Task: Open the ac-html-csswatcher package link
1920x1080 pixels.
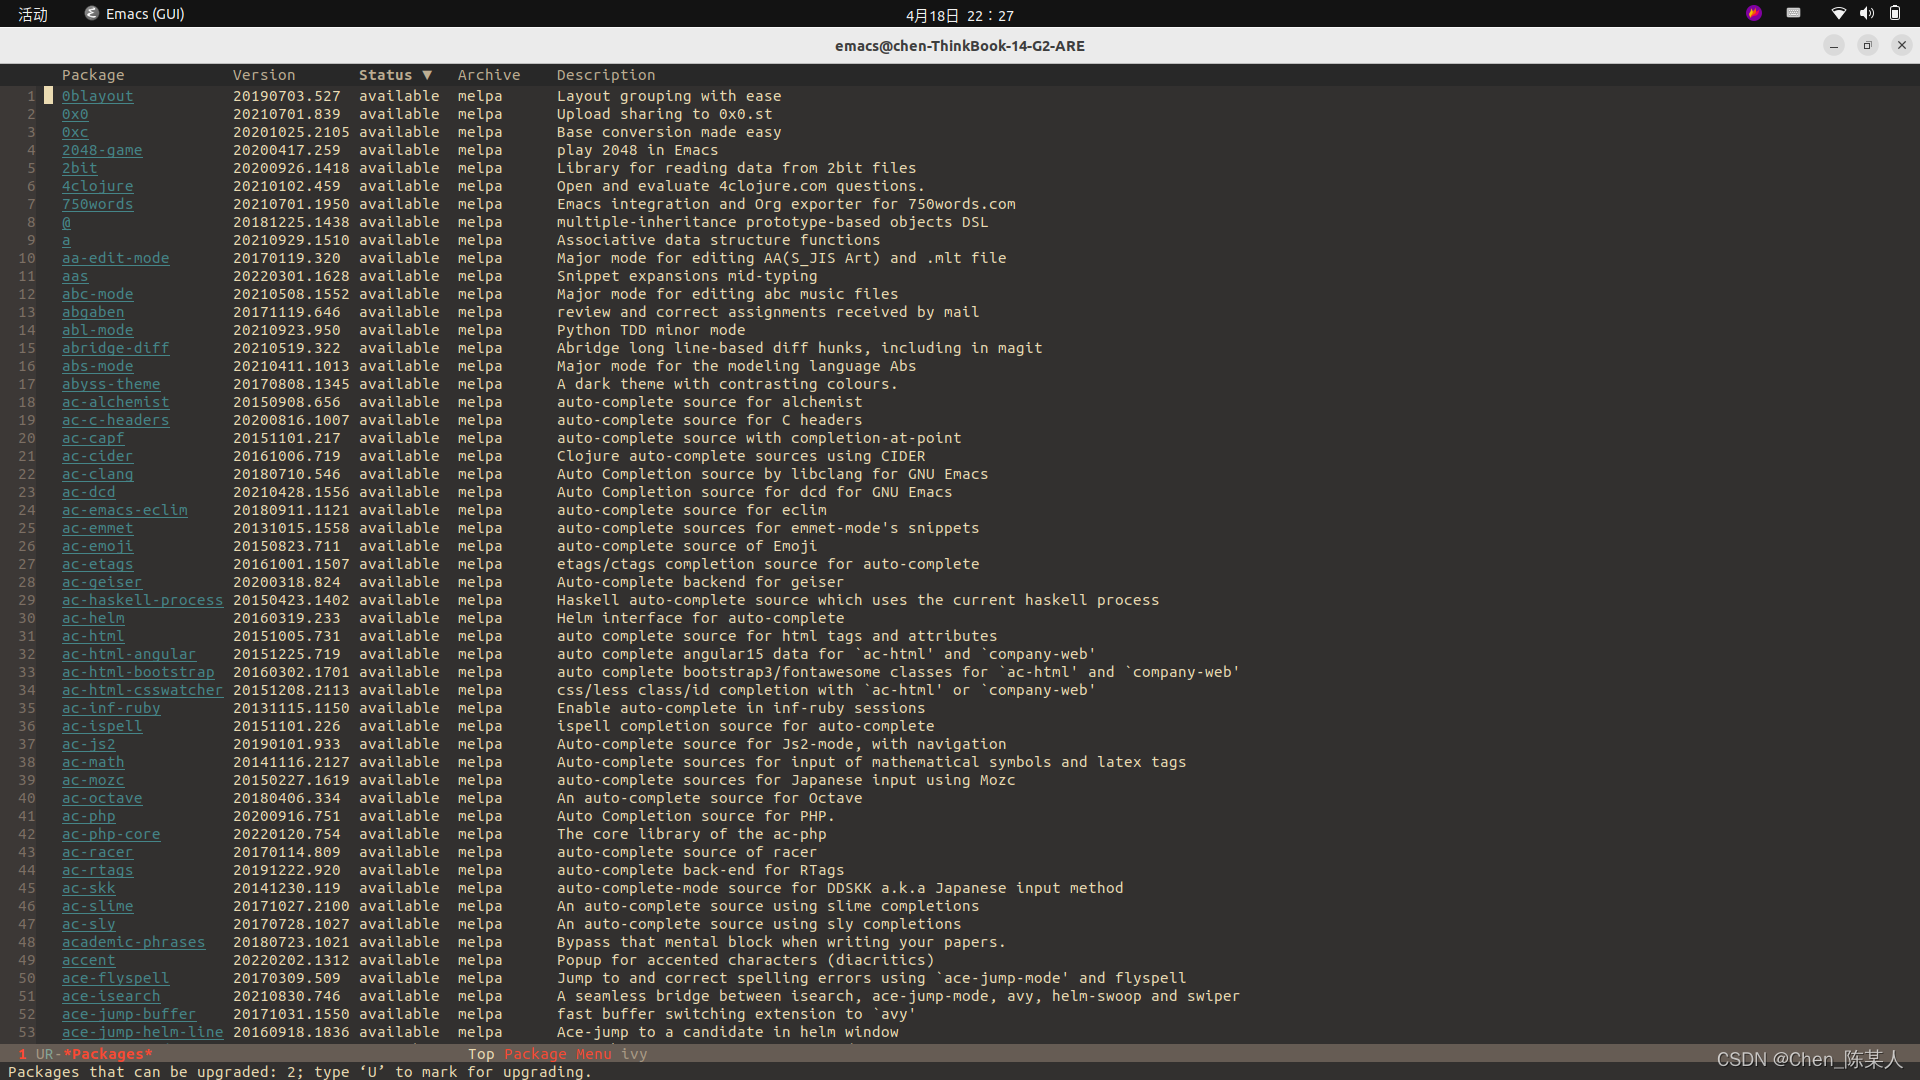Action: pos(143,690)
